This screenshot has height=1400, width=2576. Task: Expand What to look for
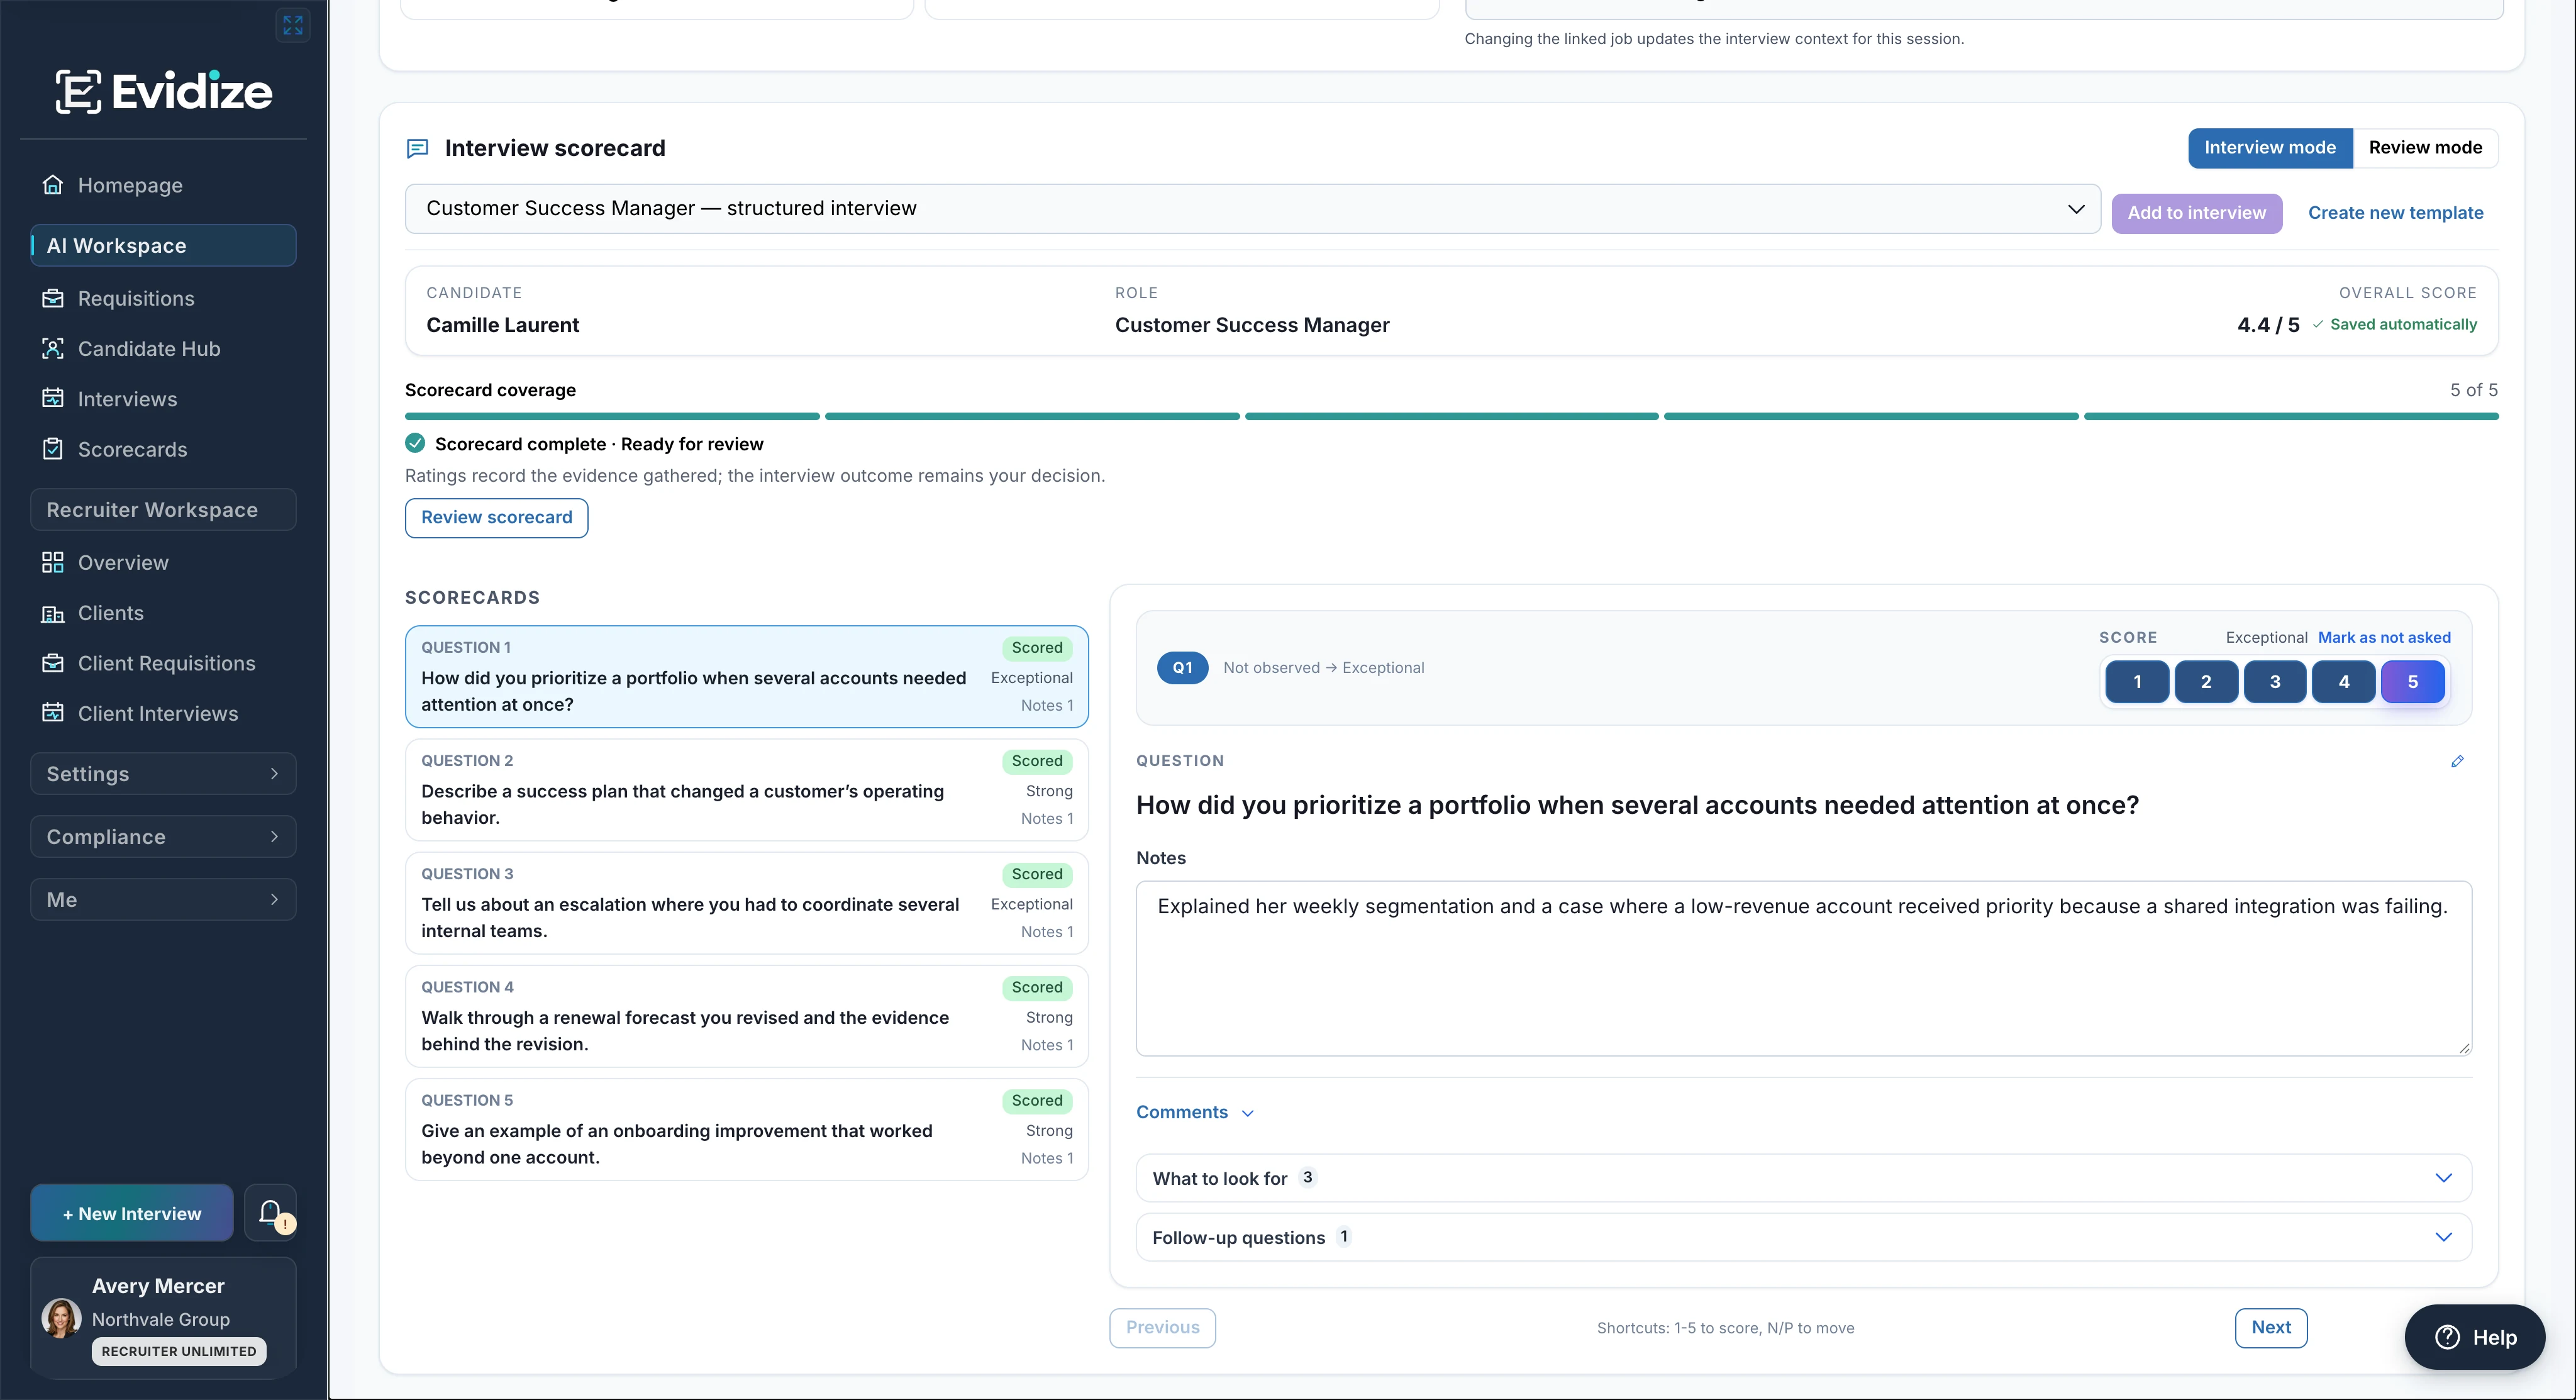(1804, 1178)
